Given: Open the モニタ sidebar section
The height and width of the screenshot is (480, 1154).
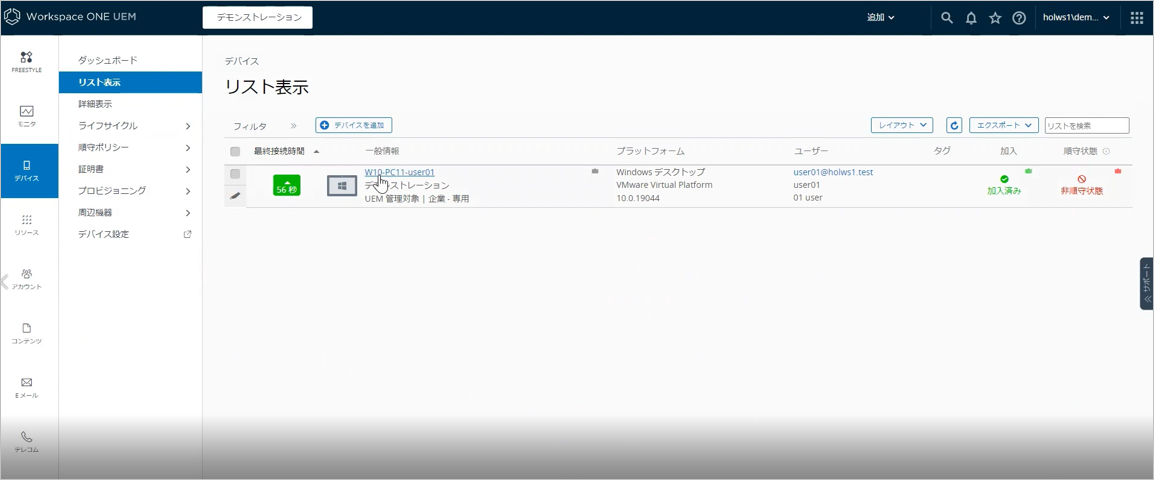Looking at the screenshot, I should [26, 116].
